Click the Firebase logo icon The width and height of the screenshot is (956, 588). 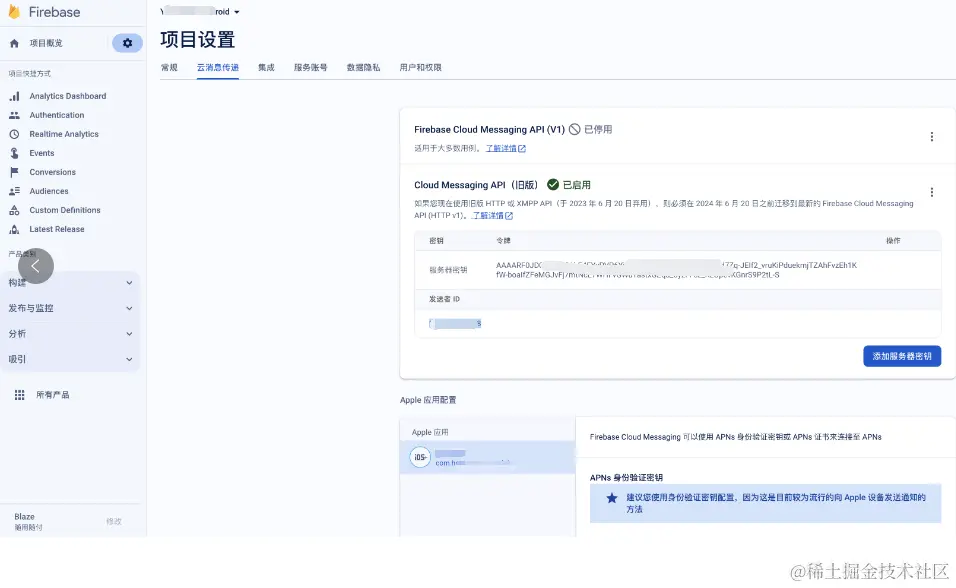click(14, 12)
